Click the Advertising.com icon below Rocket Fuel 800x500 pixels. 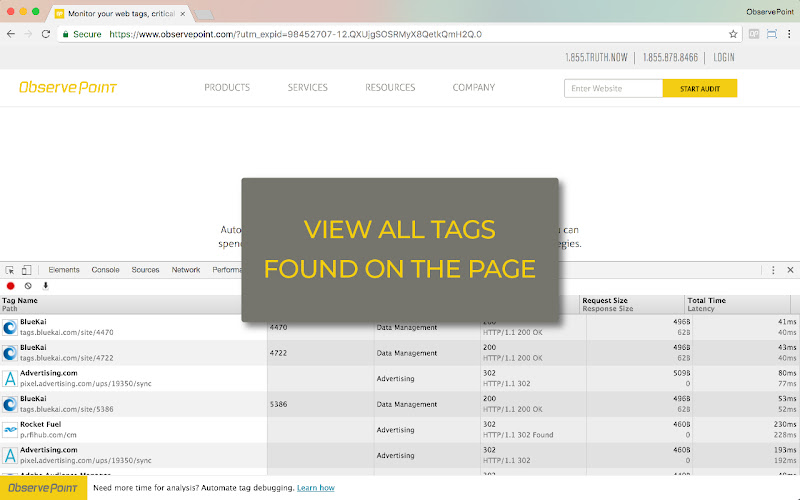pos(10,455)
